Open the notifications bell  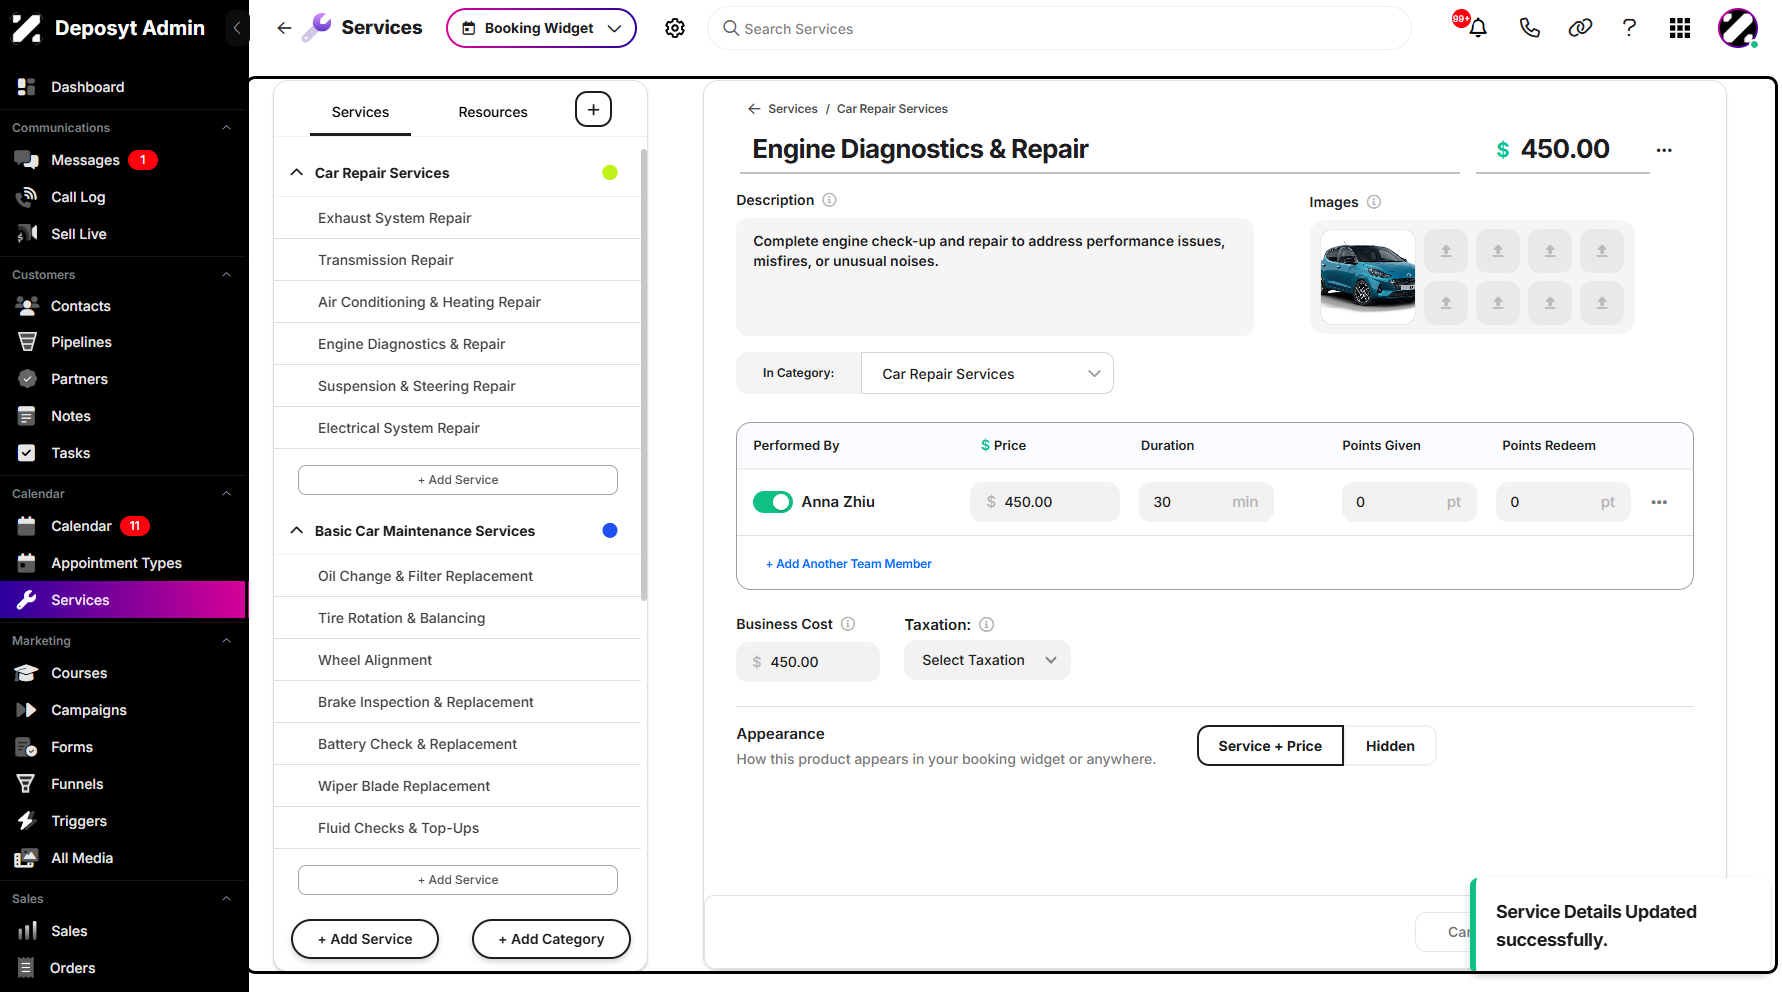tap(1477, 28)
